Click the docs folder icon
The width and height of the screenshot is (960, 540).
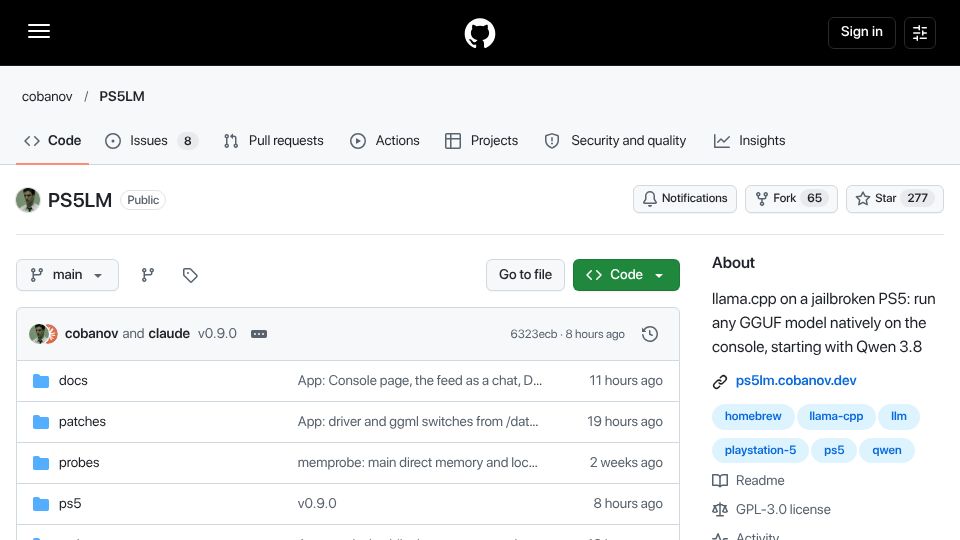(x=41, y=381)
